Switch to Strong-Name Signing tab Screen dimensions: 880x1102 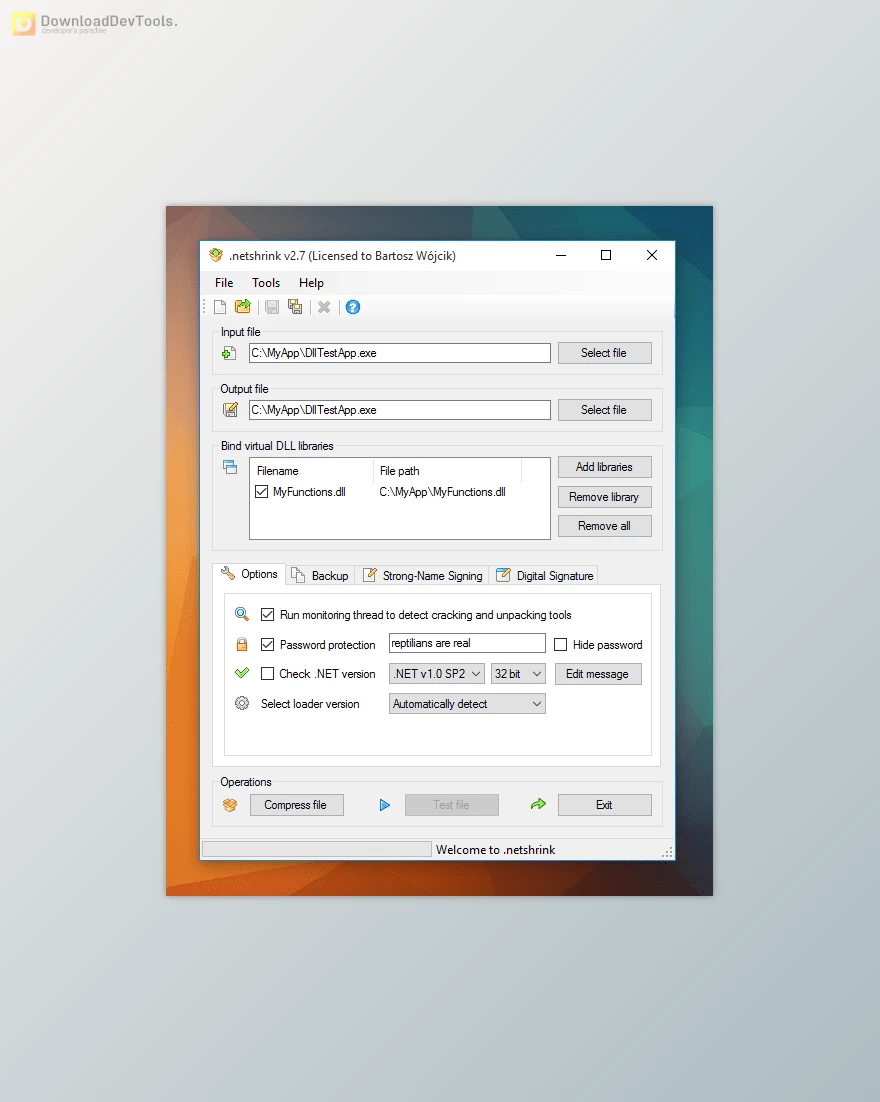point(423,576)
